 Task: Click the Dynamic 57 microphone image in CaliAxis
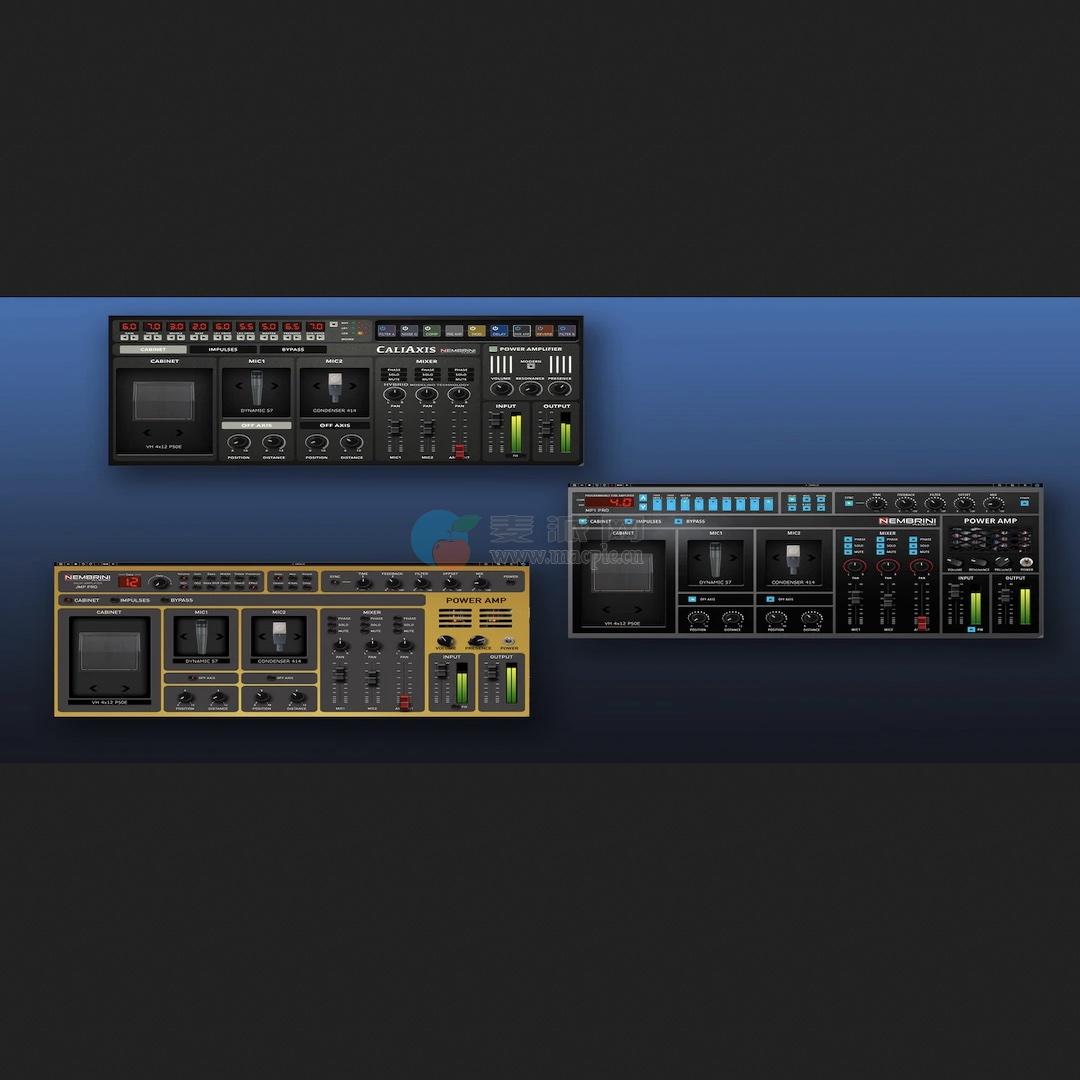(256, 388)
